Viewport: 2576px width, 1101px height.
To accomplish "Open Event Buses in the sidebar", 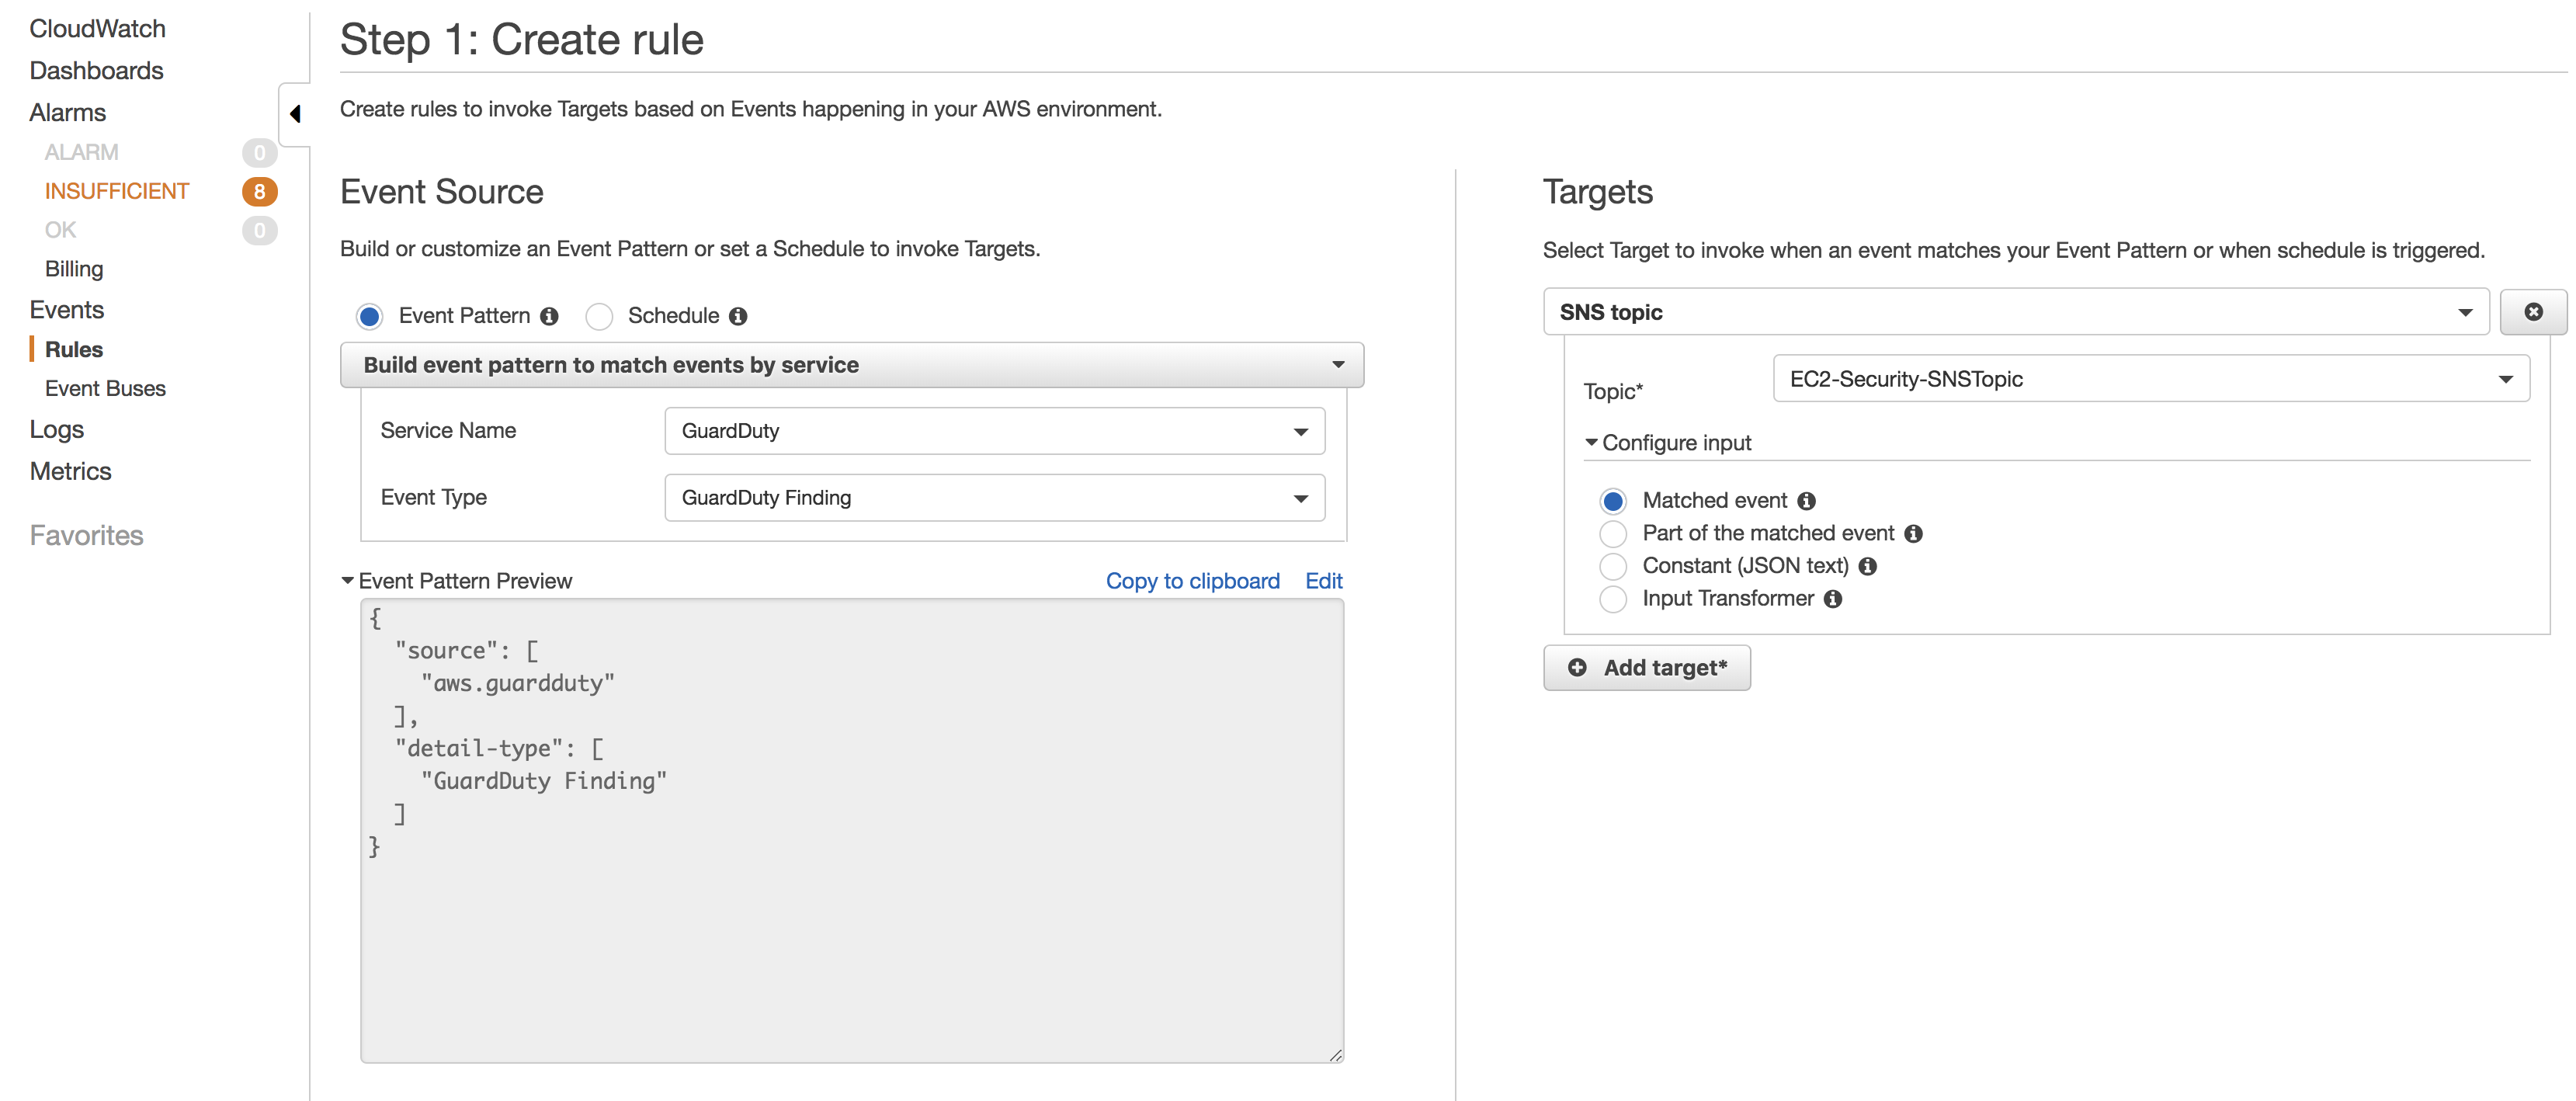I will tap(105, 388).
